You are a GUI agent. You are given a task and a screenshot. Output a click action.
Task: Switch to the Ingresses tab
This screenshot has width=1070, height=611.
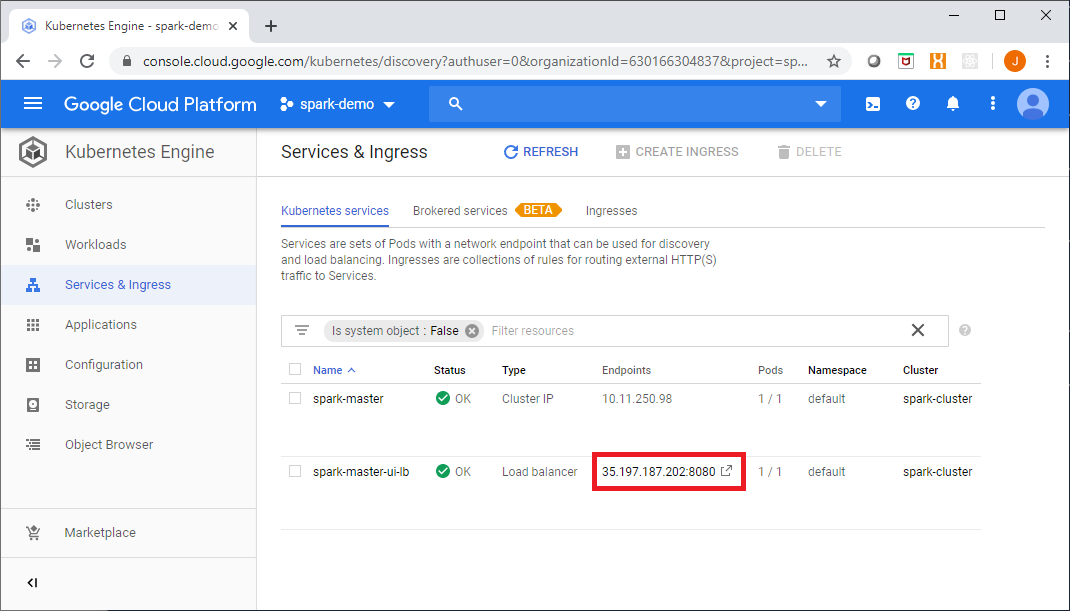[x=611, y=211]
